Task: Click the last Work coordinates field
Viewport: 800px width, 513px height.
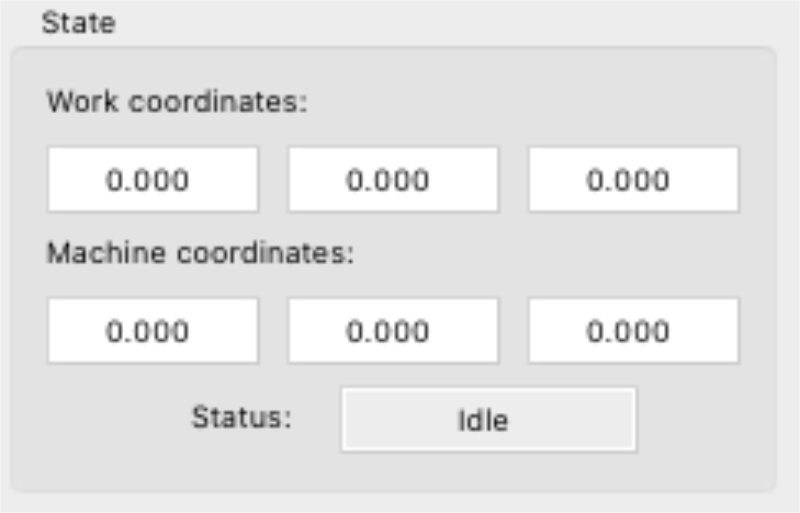Action: (x=633, y=180)
